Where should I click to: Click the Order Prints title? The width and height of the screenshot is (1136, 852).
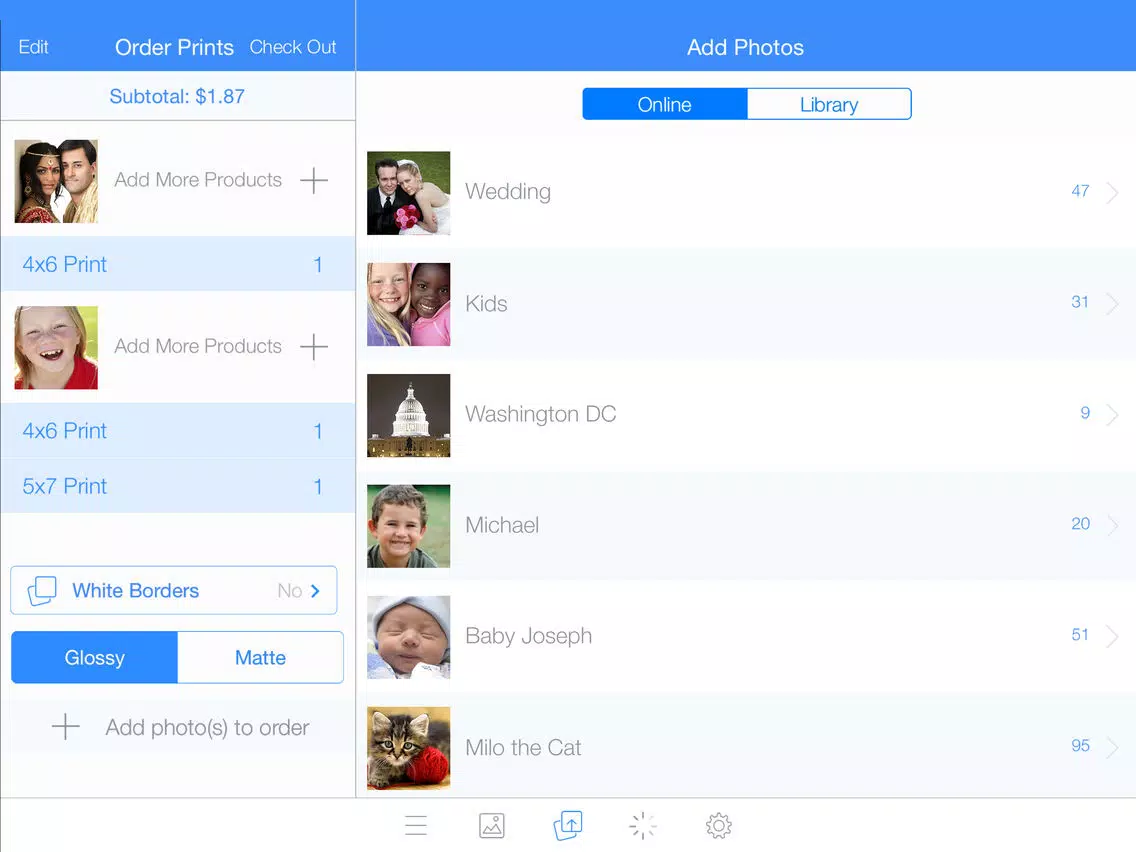pos(174,47)
